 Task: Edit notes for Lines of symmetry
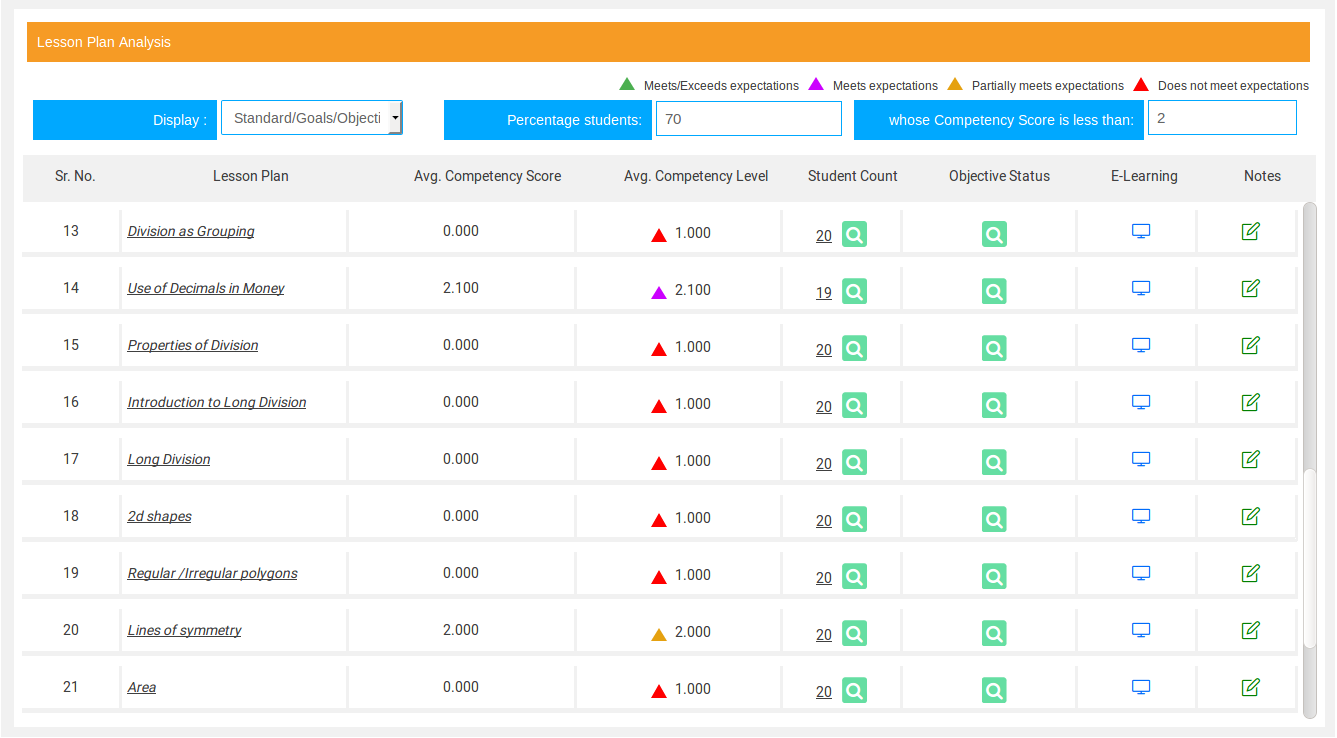(x=1250, y=630)
